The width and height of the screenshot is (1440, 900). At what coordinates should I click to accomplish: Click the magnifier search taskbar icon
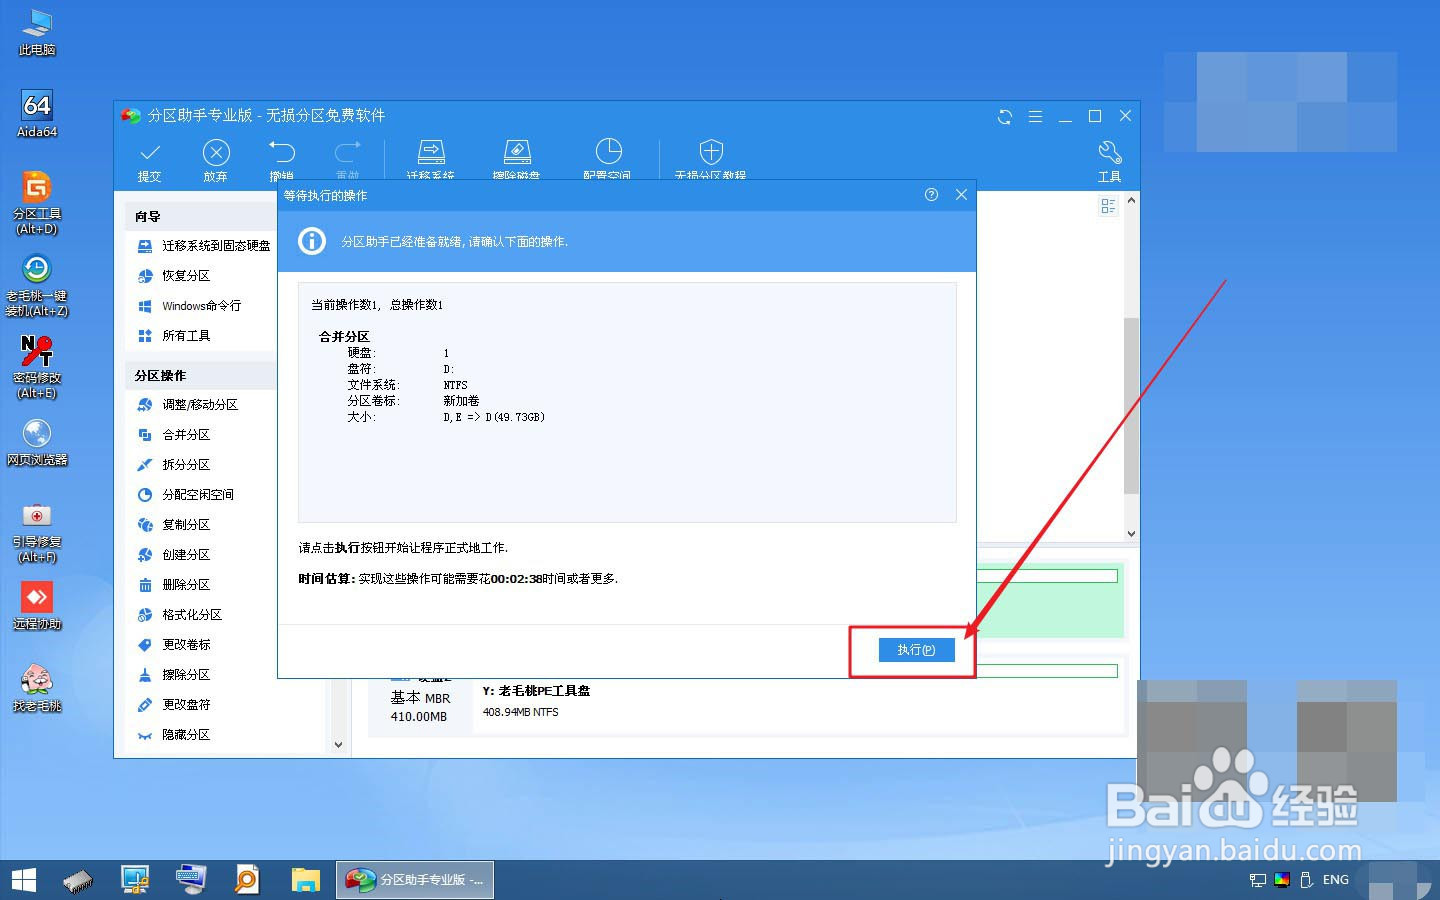(246, 880)
